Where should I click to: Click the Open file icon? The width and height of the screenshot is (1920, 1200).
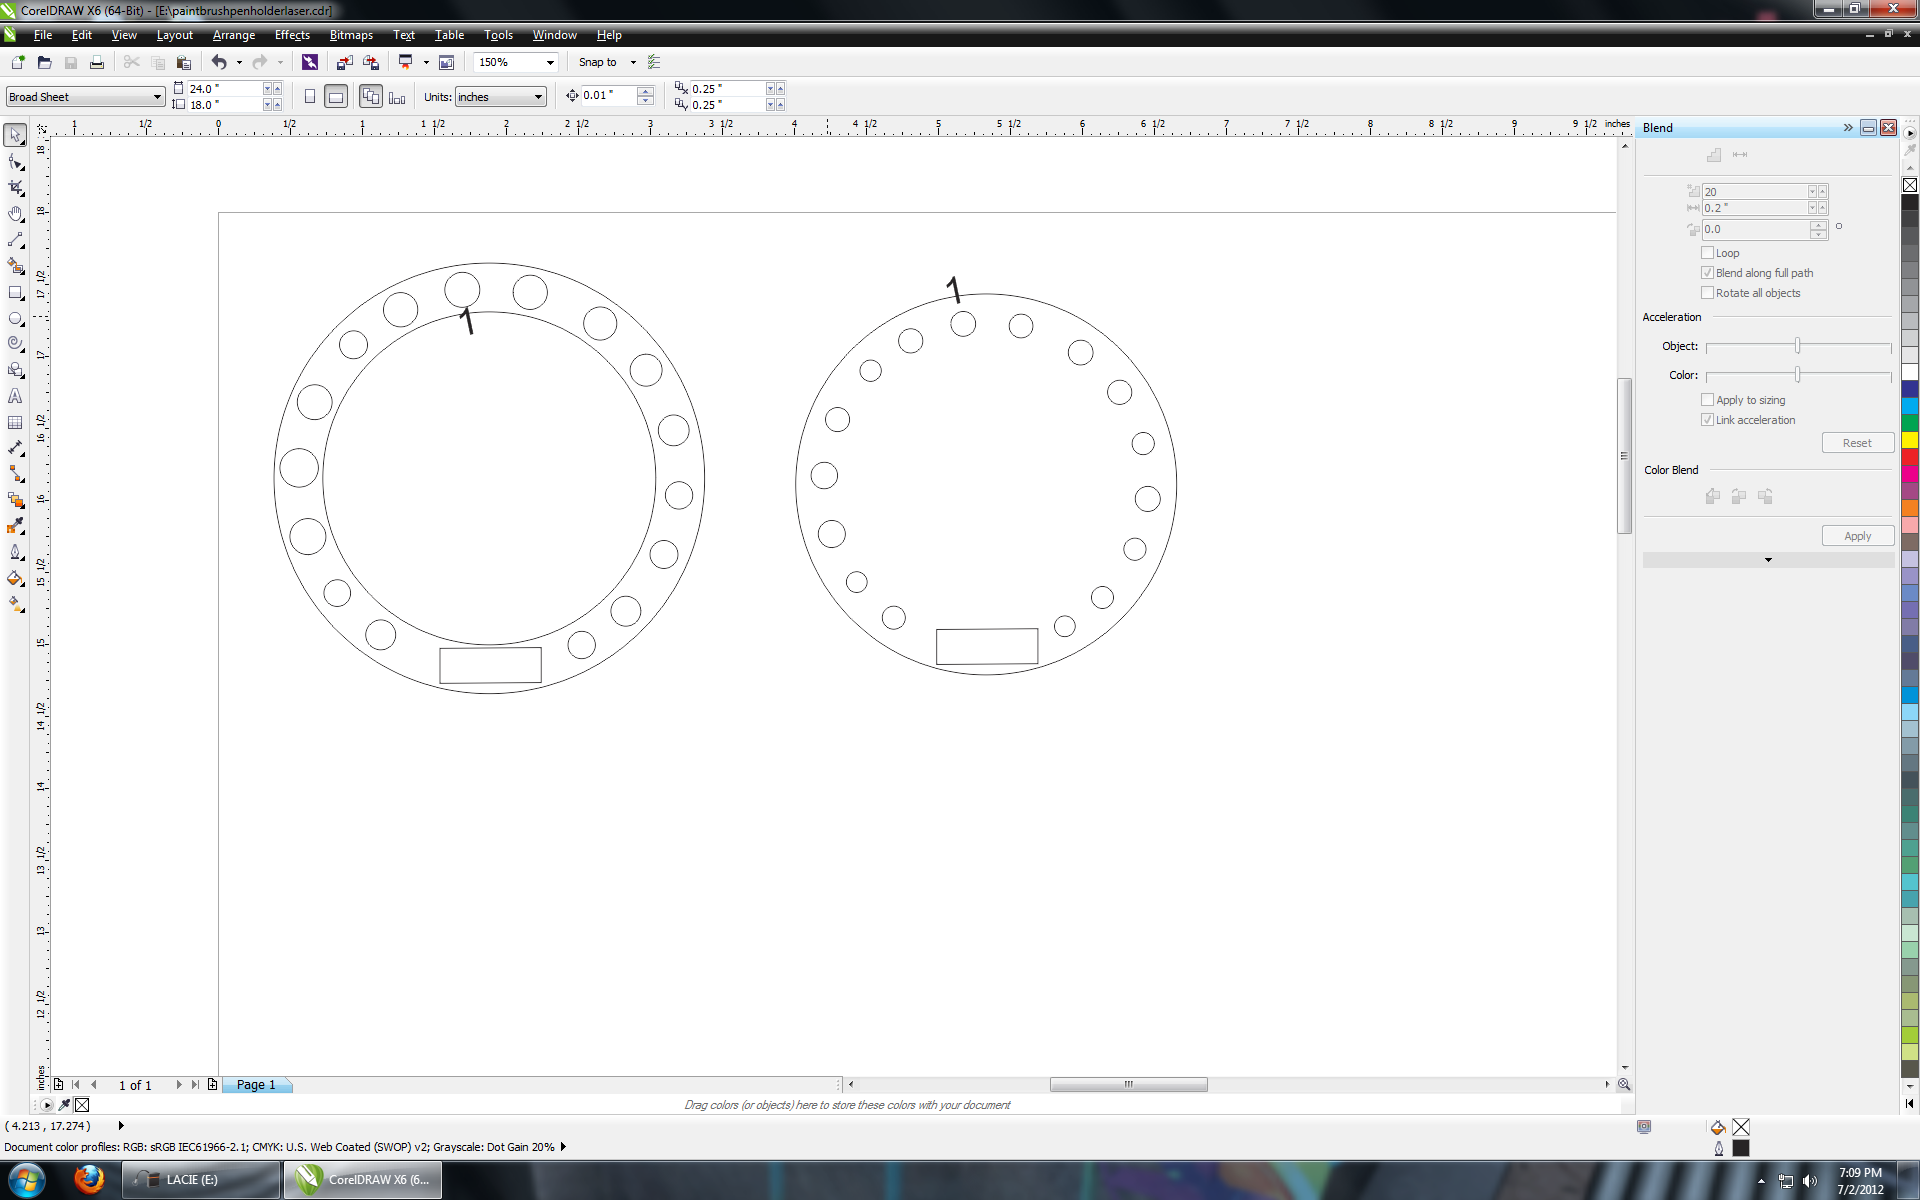[x=44, y=62]
